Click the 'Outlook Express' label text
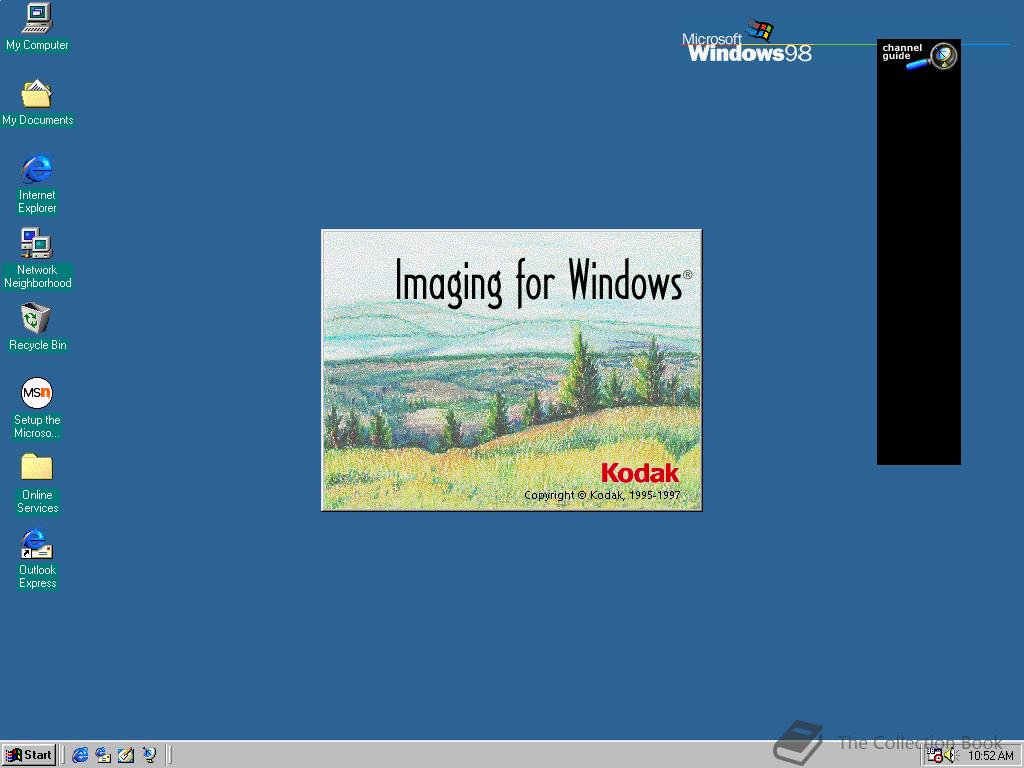Viewport: 1024px width, 768px height. point(37,576)
